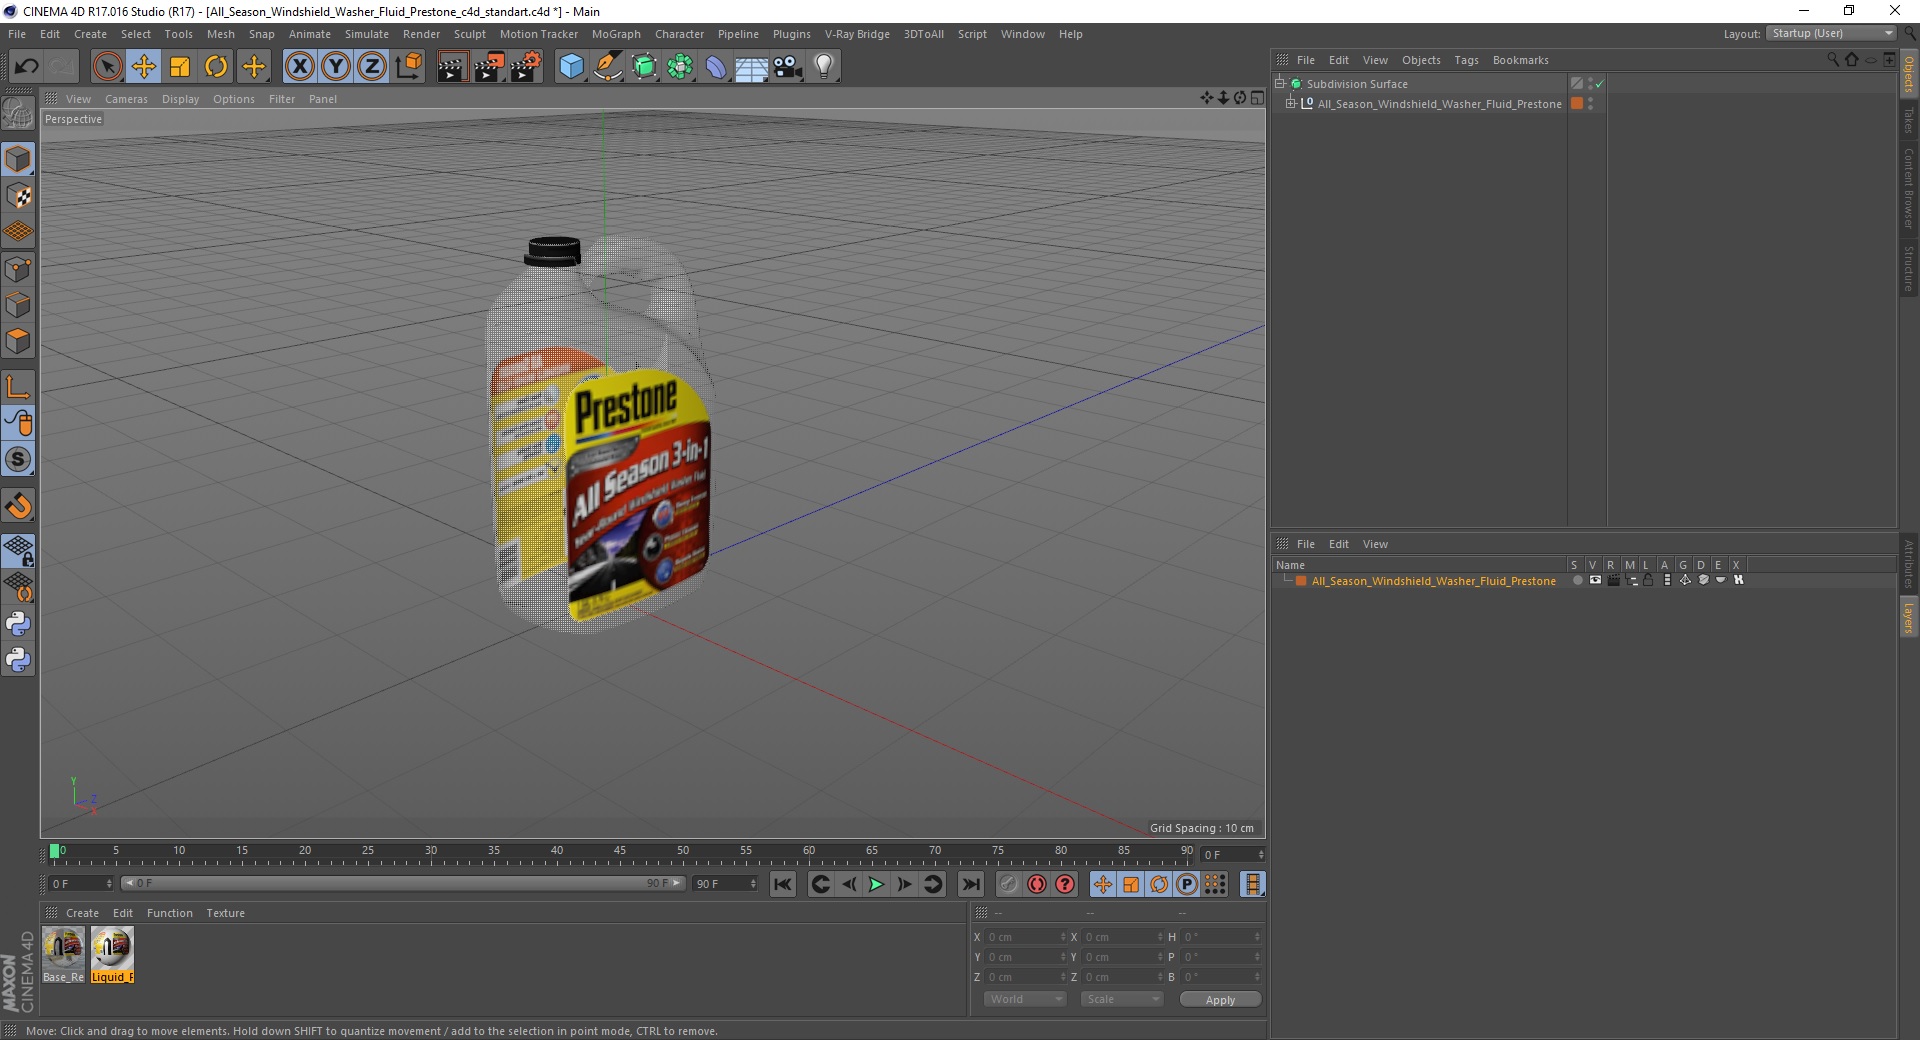Image resolution: width=1920 pixels, height=1040 pixels.
Task: Activate the Rotate tool
Action: click(216, 67)
